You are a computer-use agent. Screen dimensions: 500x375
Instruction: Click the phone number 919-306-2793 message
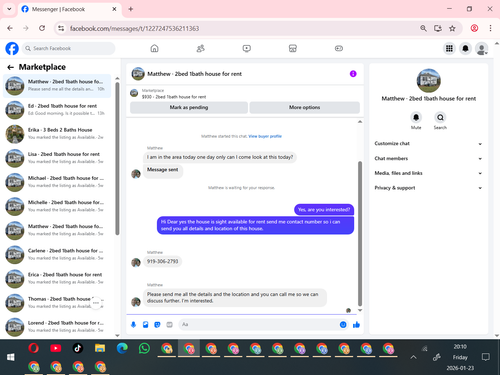[x=163, y=261]
